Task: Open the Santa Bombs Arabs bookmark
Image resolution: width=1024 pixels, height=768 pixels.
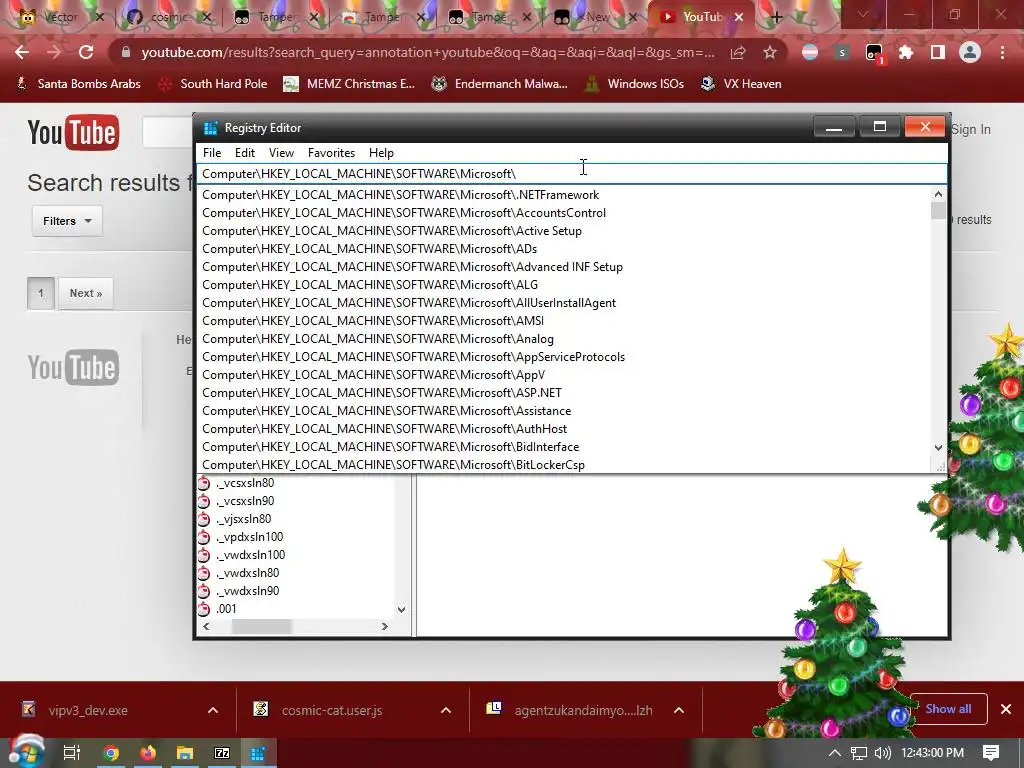Action: point(78,84)
